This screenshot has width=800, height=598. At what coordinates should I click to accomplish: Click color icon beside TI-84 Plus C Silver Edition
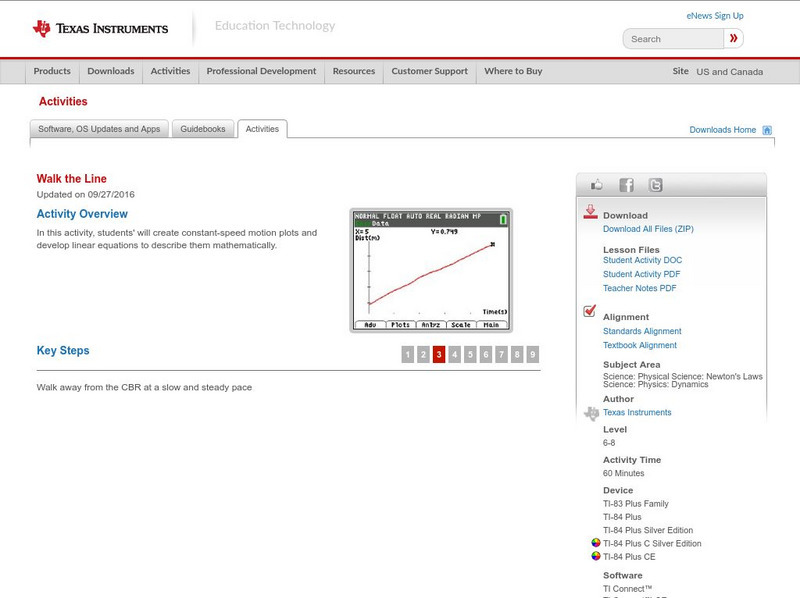click(x=595, y=543)
